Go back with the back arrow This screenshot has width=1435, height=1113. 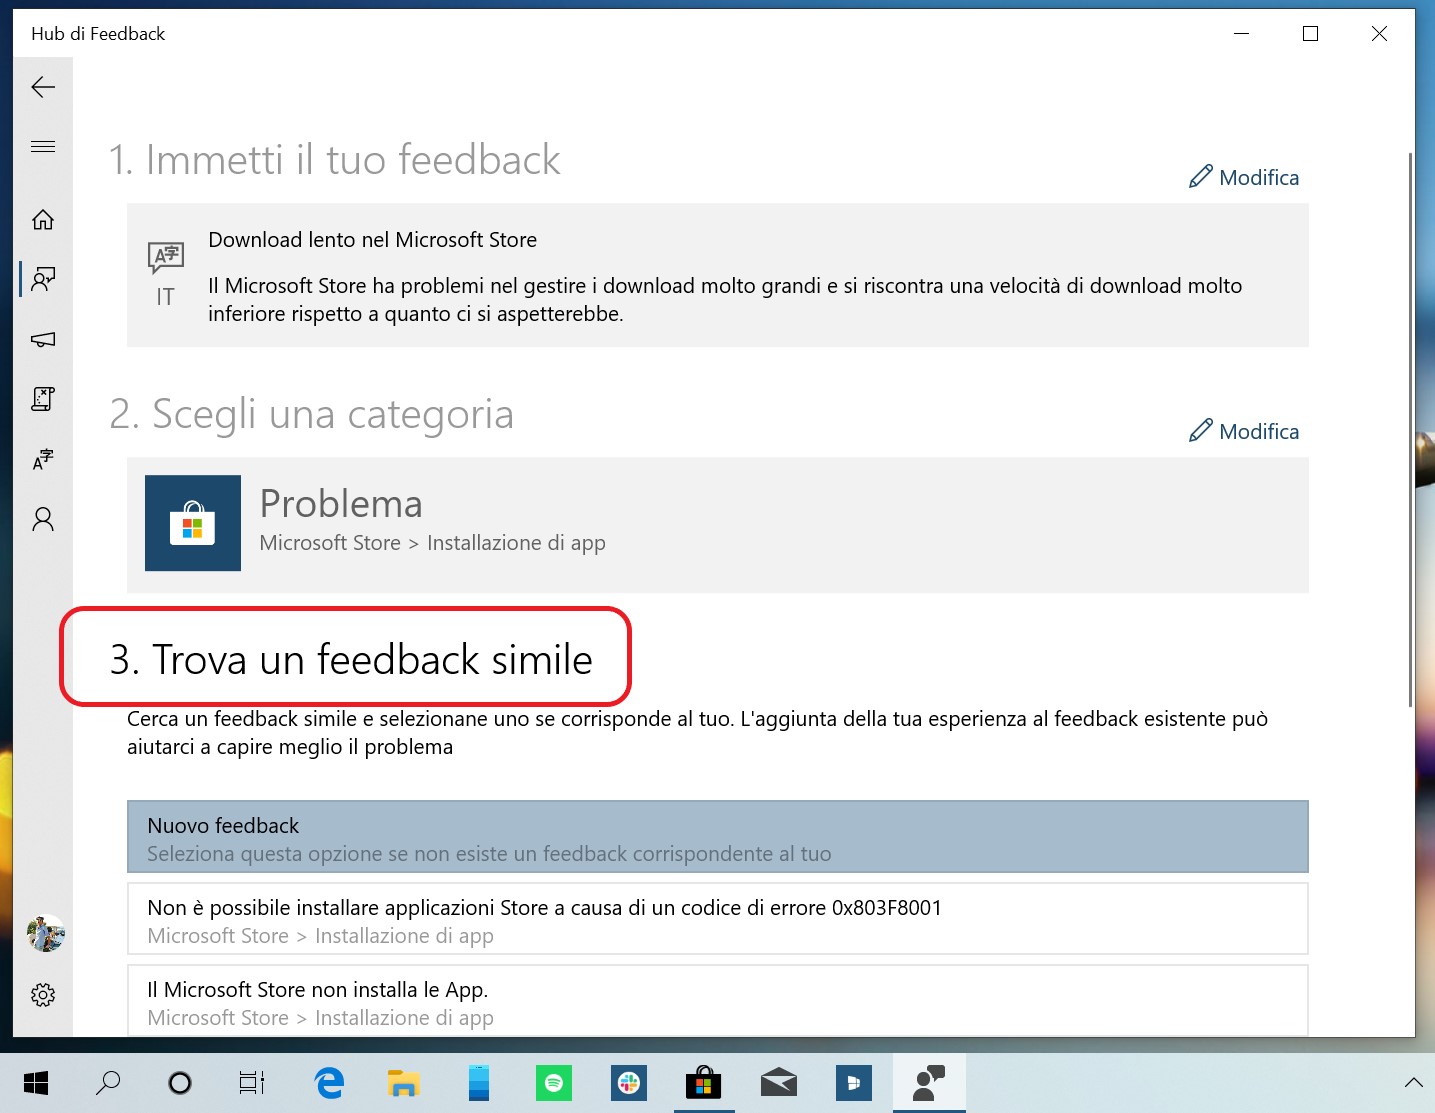click(43, 87)
